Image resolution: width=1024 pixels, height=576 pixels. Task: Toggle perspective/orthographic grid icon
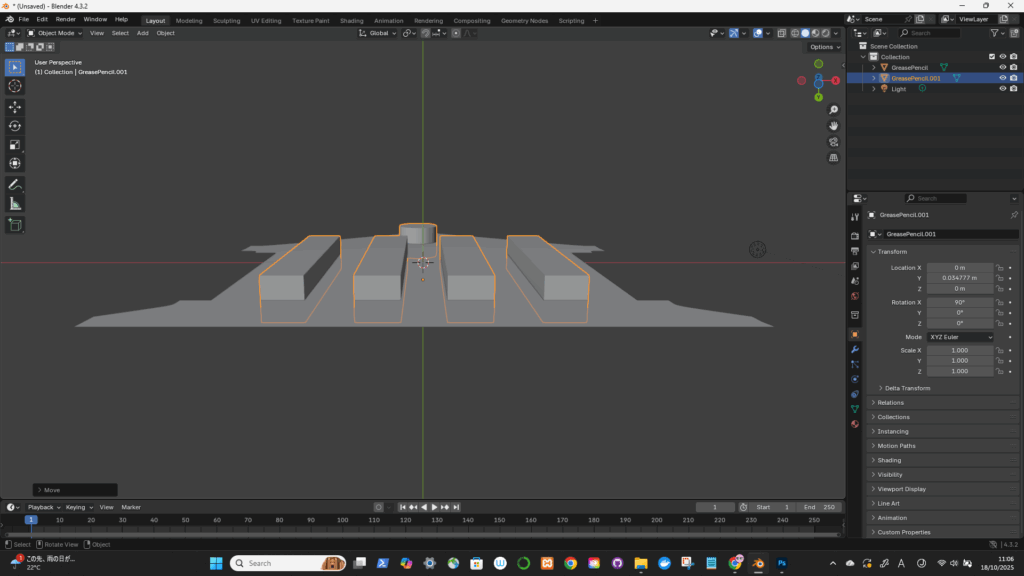(833, 158)
